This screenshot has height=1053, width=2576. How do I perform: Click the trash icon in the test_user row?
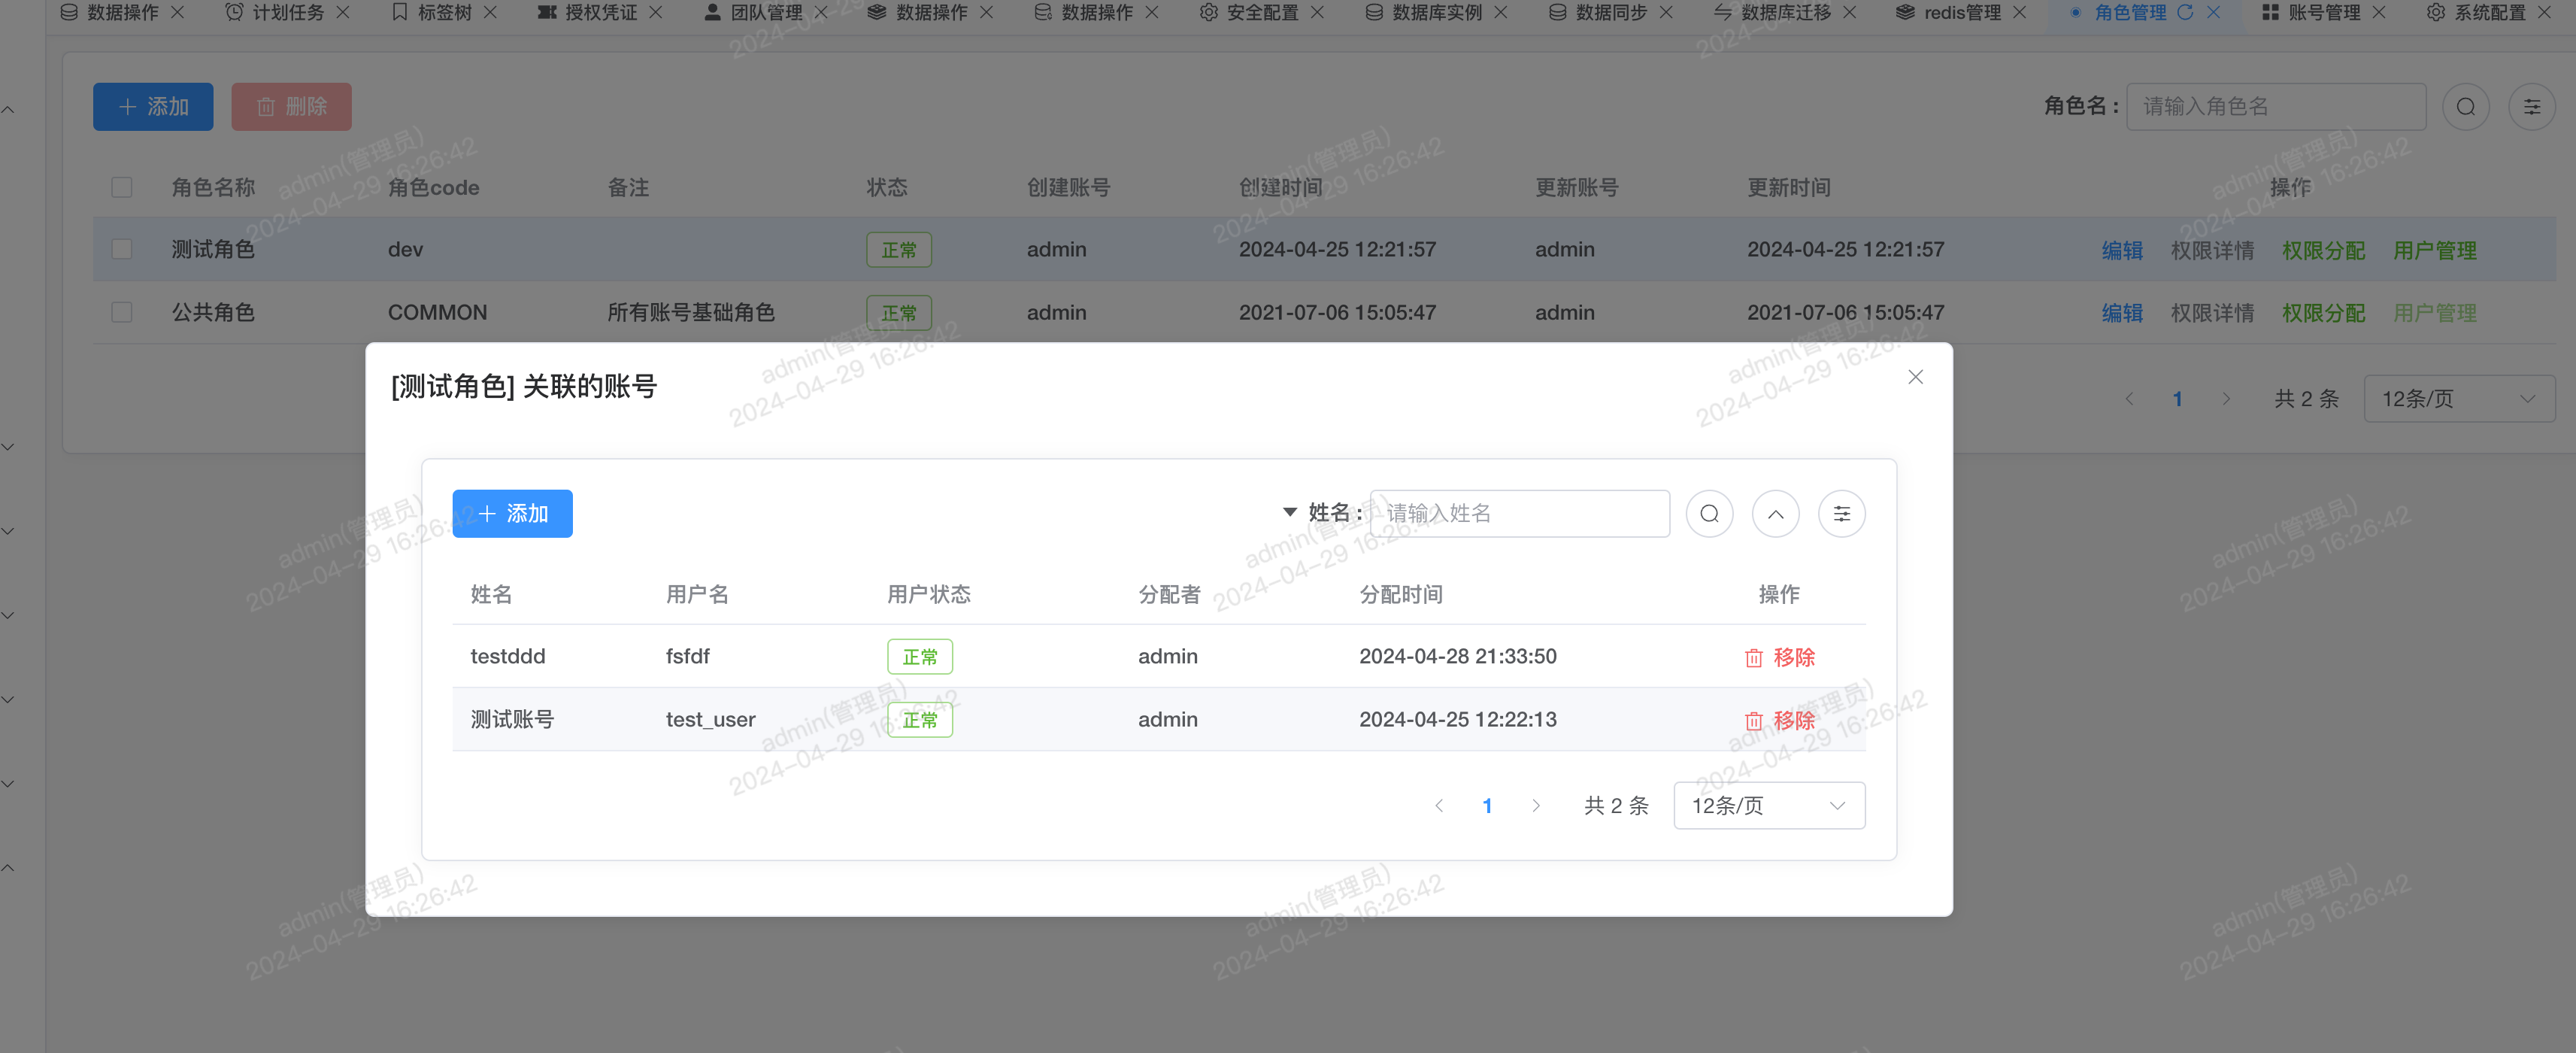click(1753, 721)
